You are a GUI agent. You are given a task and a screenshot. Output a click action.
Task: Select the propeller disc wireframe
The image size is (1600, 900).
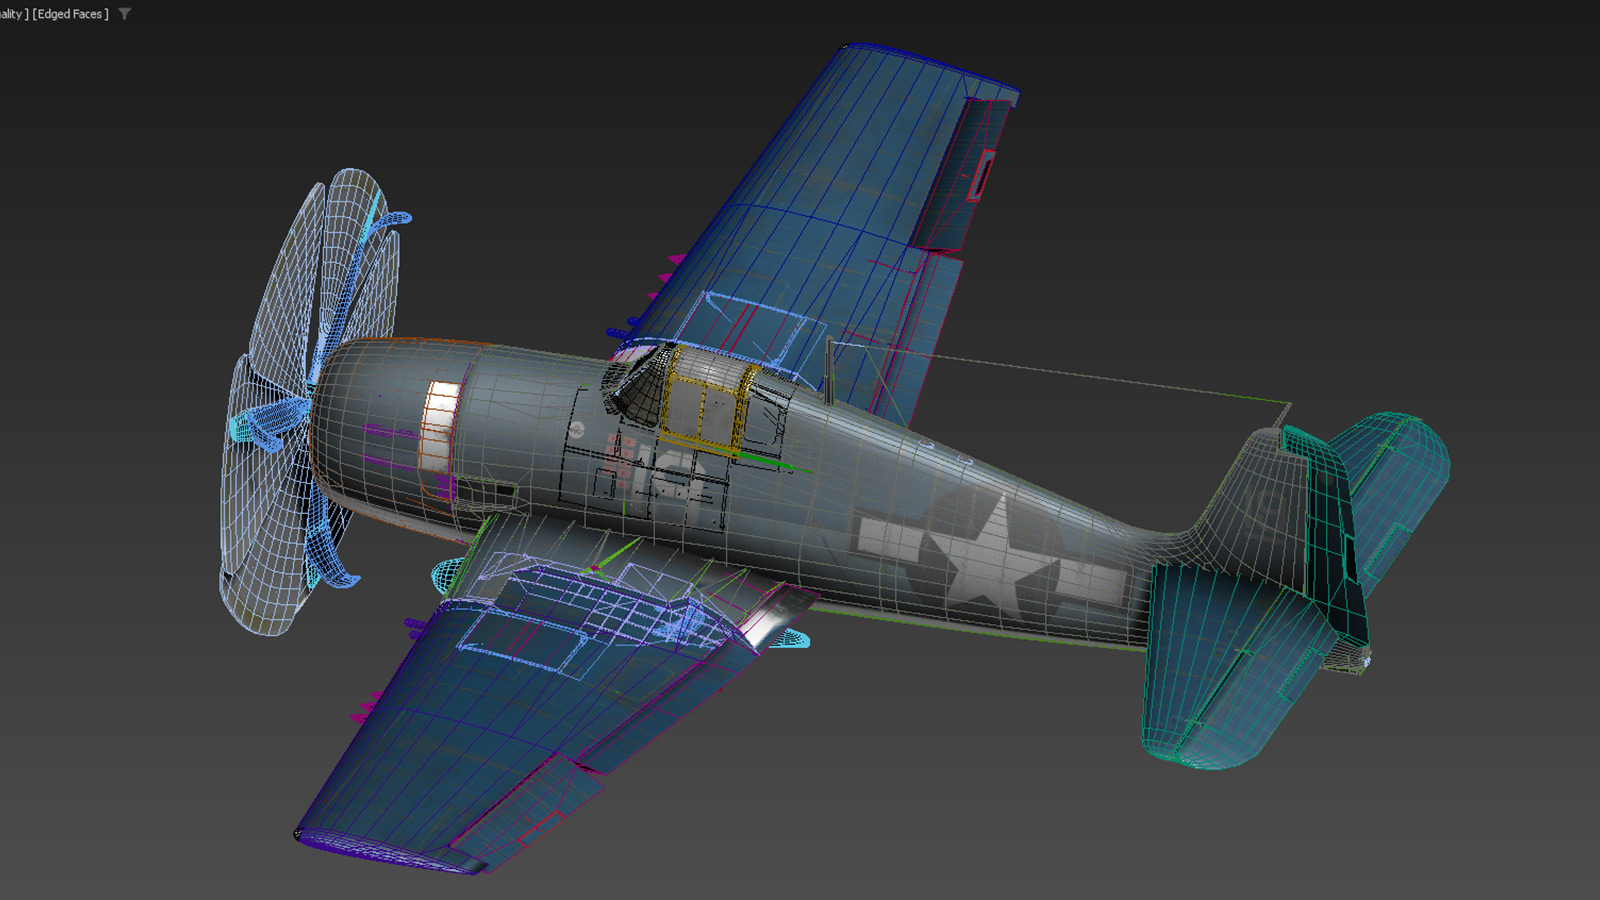[x=262, y=560]
